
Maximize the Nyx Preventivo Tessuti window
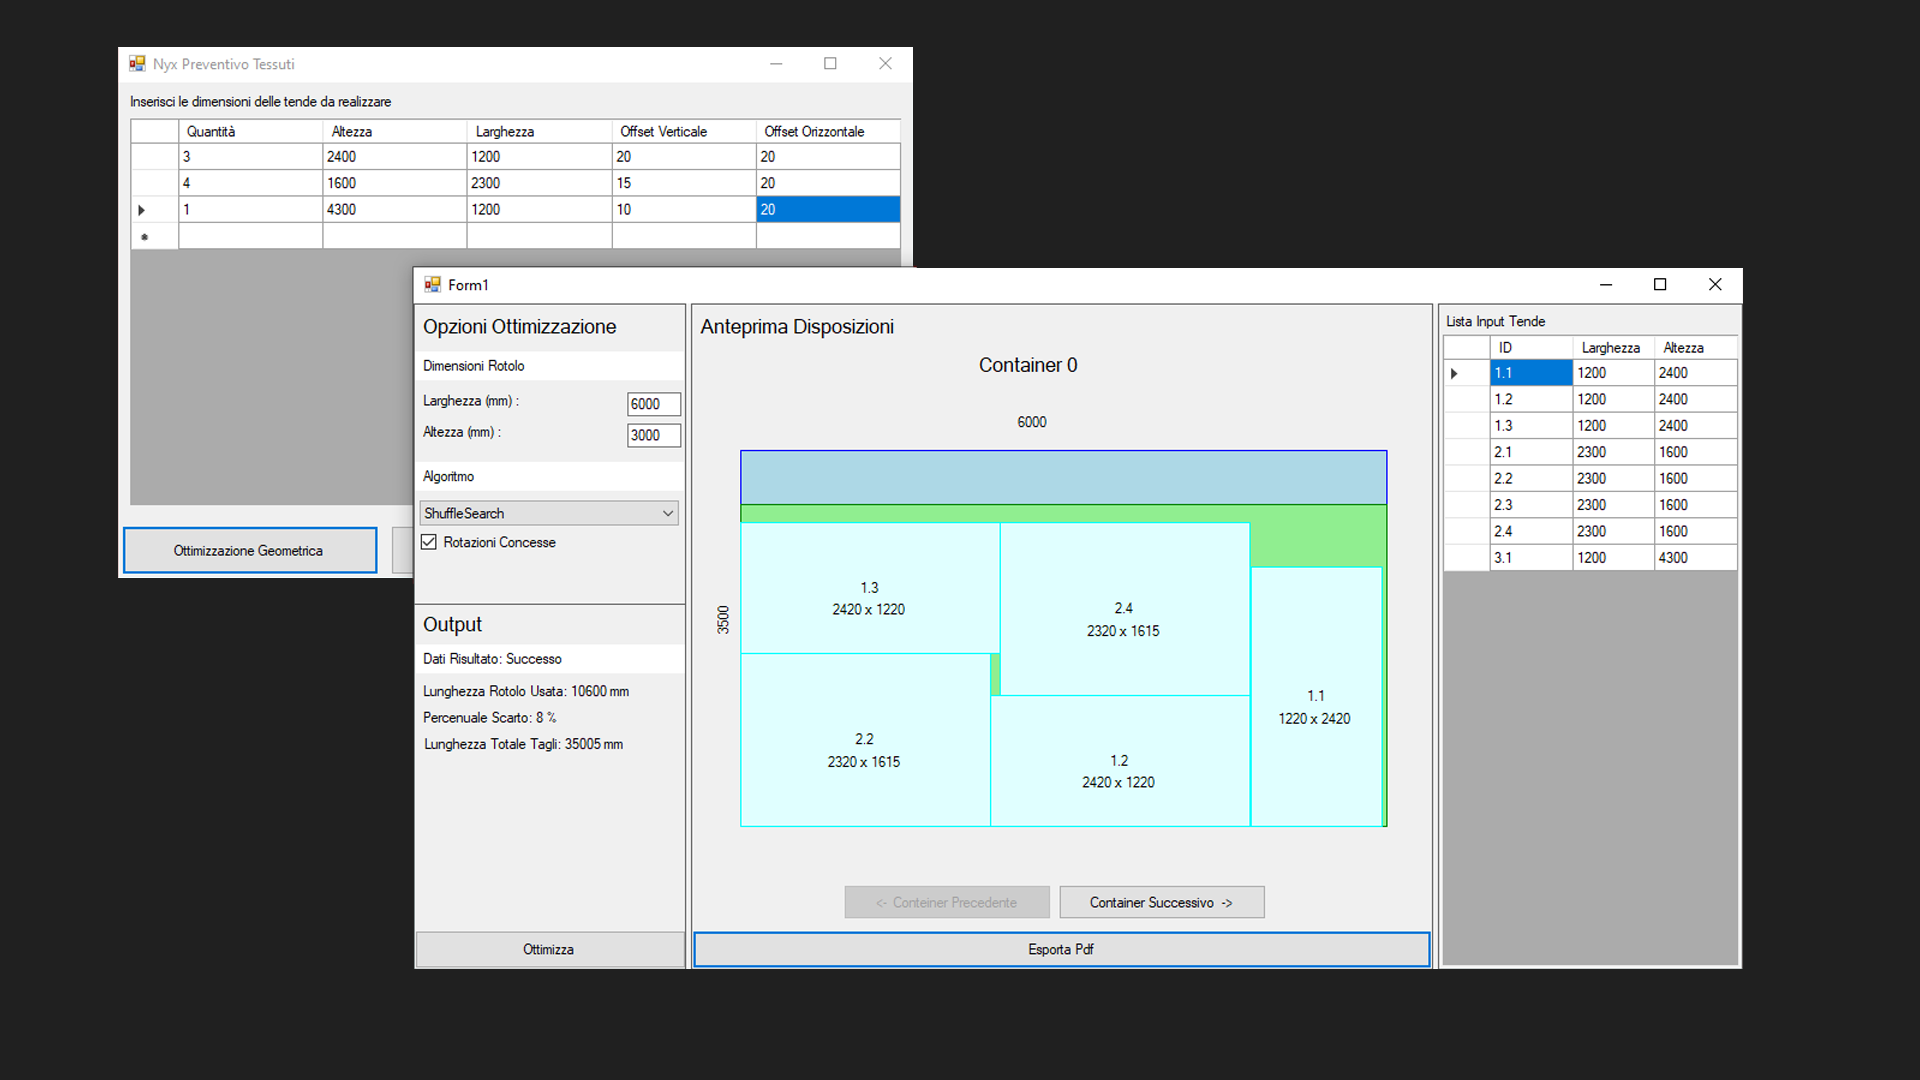830,64
